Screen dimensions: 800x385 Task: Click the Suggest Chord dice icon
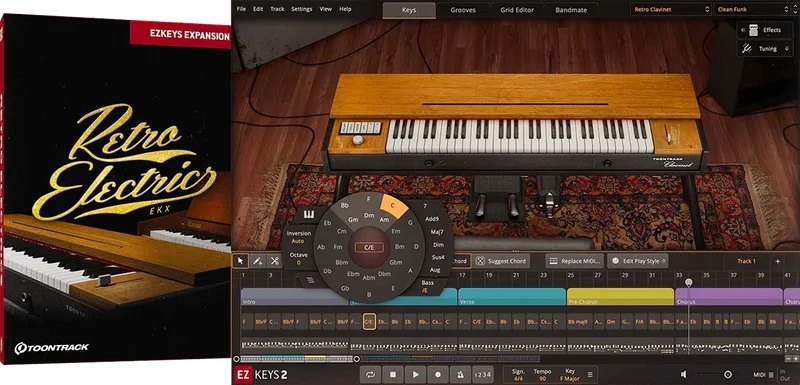pos(480,261)
